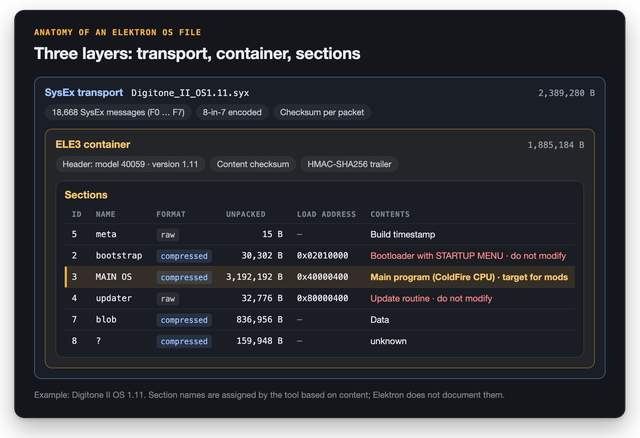Image resolution: width=640 pixels, height=438 pixels.
Task: Select the 'bootstrap' section name
Action: coord(119,256)
